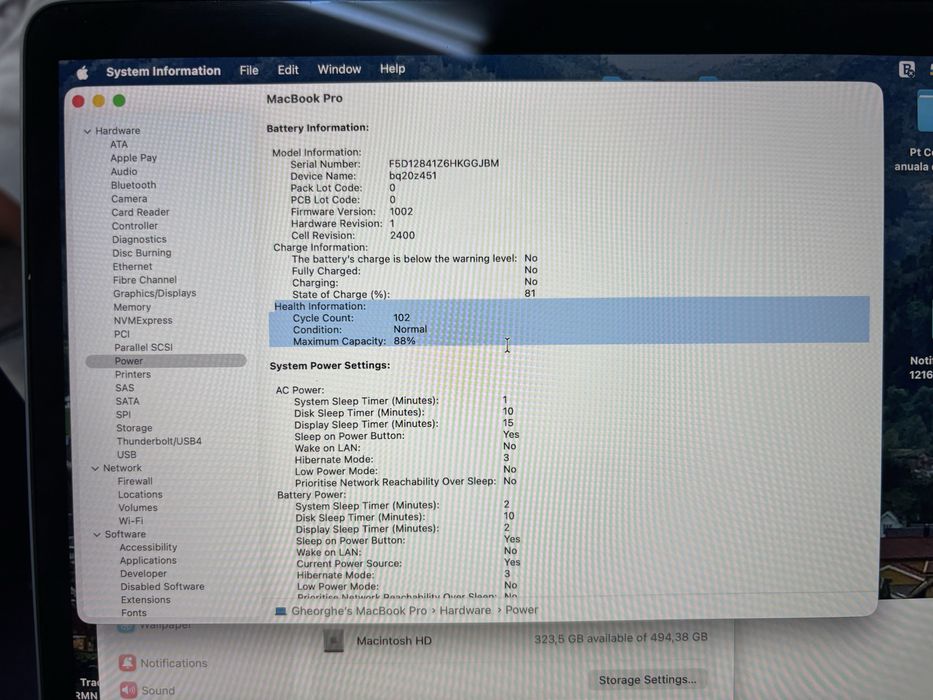
Task: Click the Maximum Capacity 88% value
Action: (405, 341)
